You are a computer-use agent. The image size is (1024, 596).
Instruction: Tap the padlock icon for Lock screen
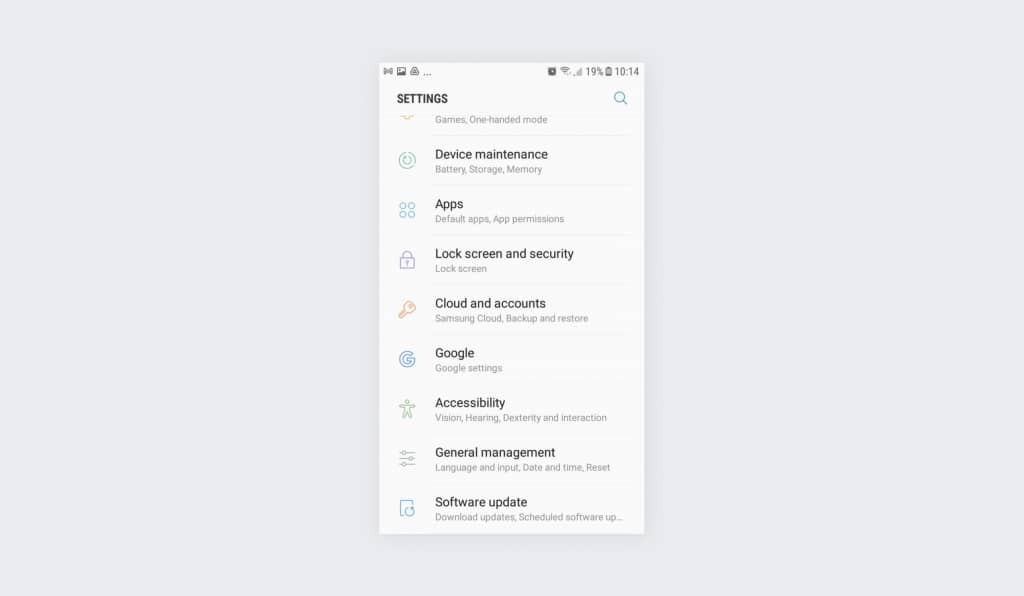point(407,260)
